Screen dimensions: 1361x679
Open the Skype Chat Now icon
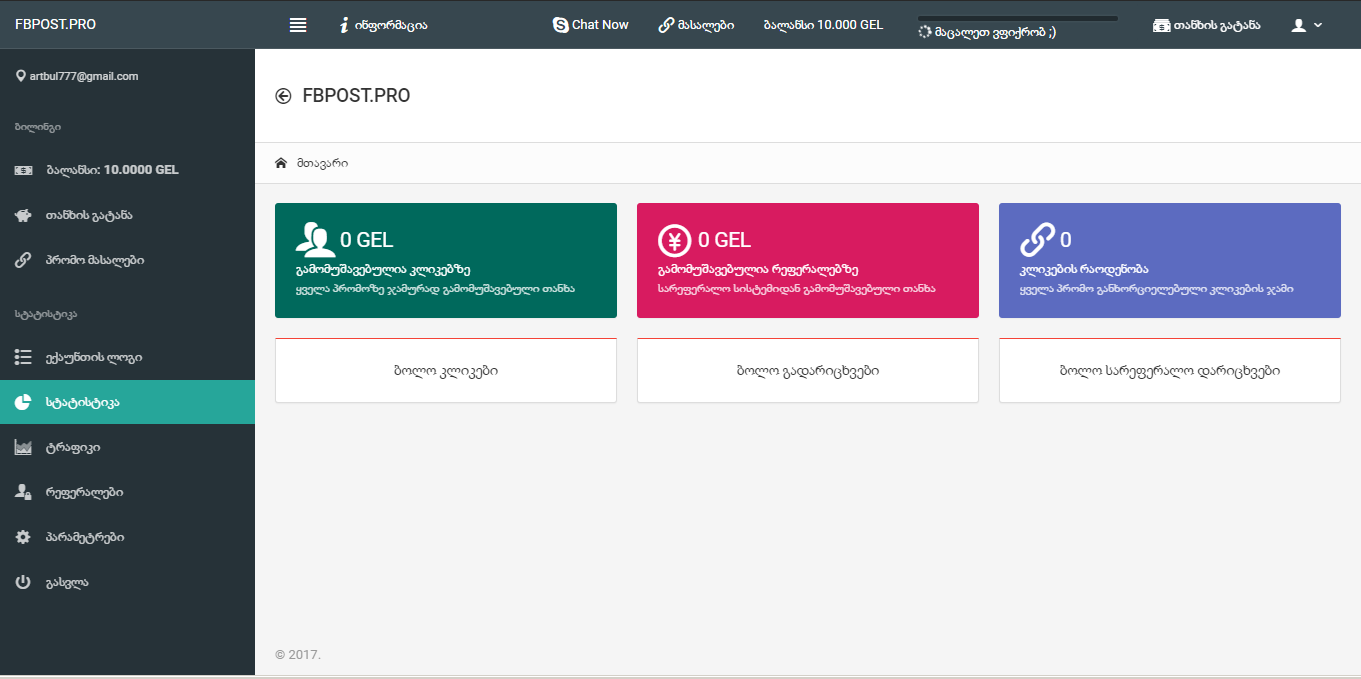(x=560, y=25)
